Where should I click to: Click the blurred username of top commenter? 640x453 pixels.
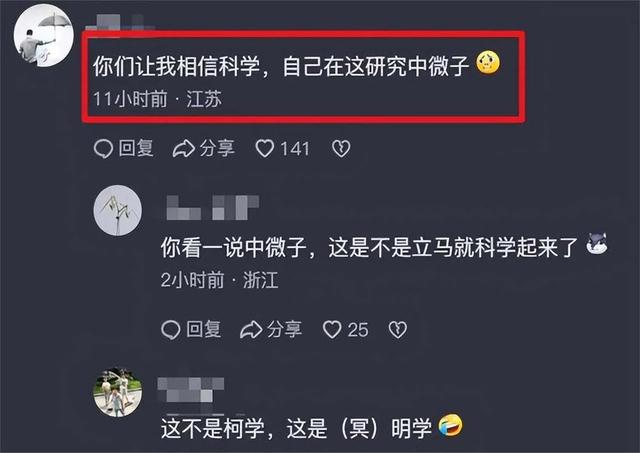click(120, 22)
